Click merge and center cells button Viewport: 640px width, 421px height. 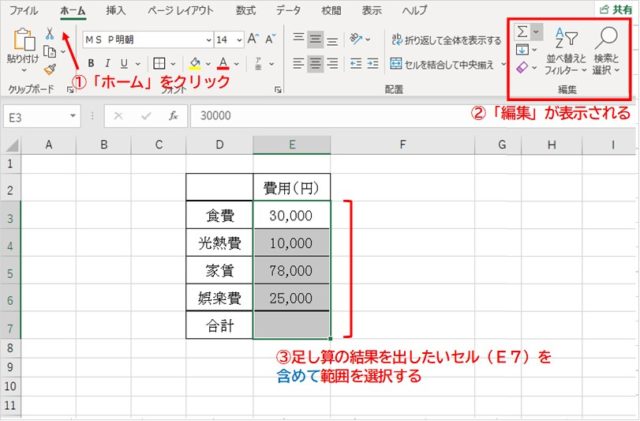pyautogui.click(x=445, y=64)
